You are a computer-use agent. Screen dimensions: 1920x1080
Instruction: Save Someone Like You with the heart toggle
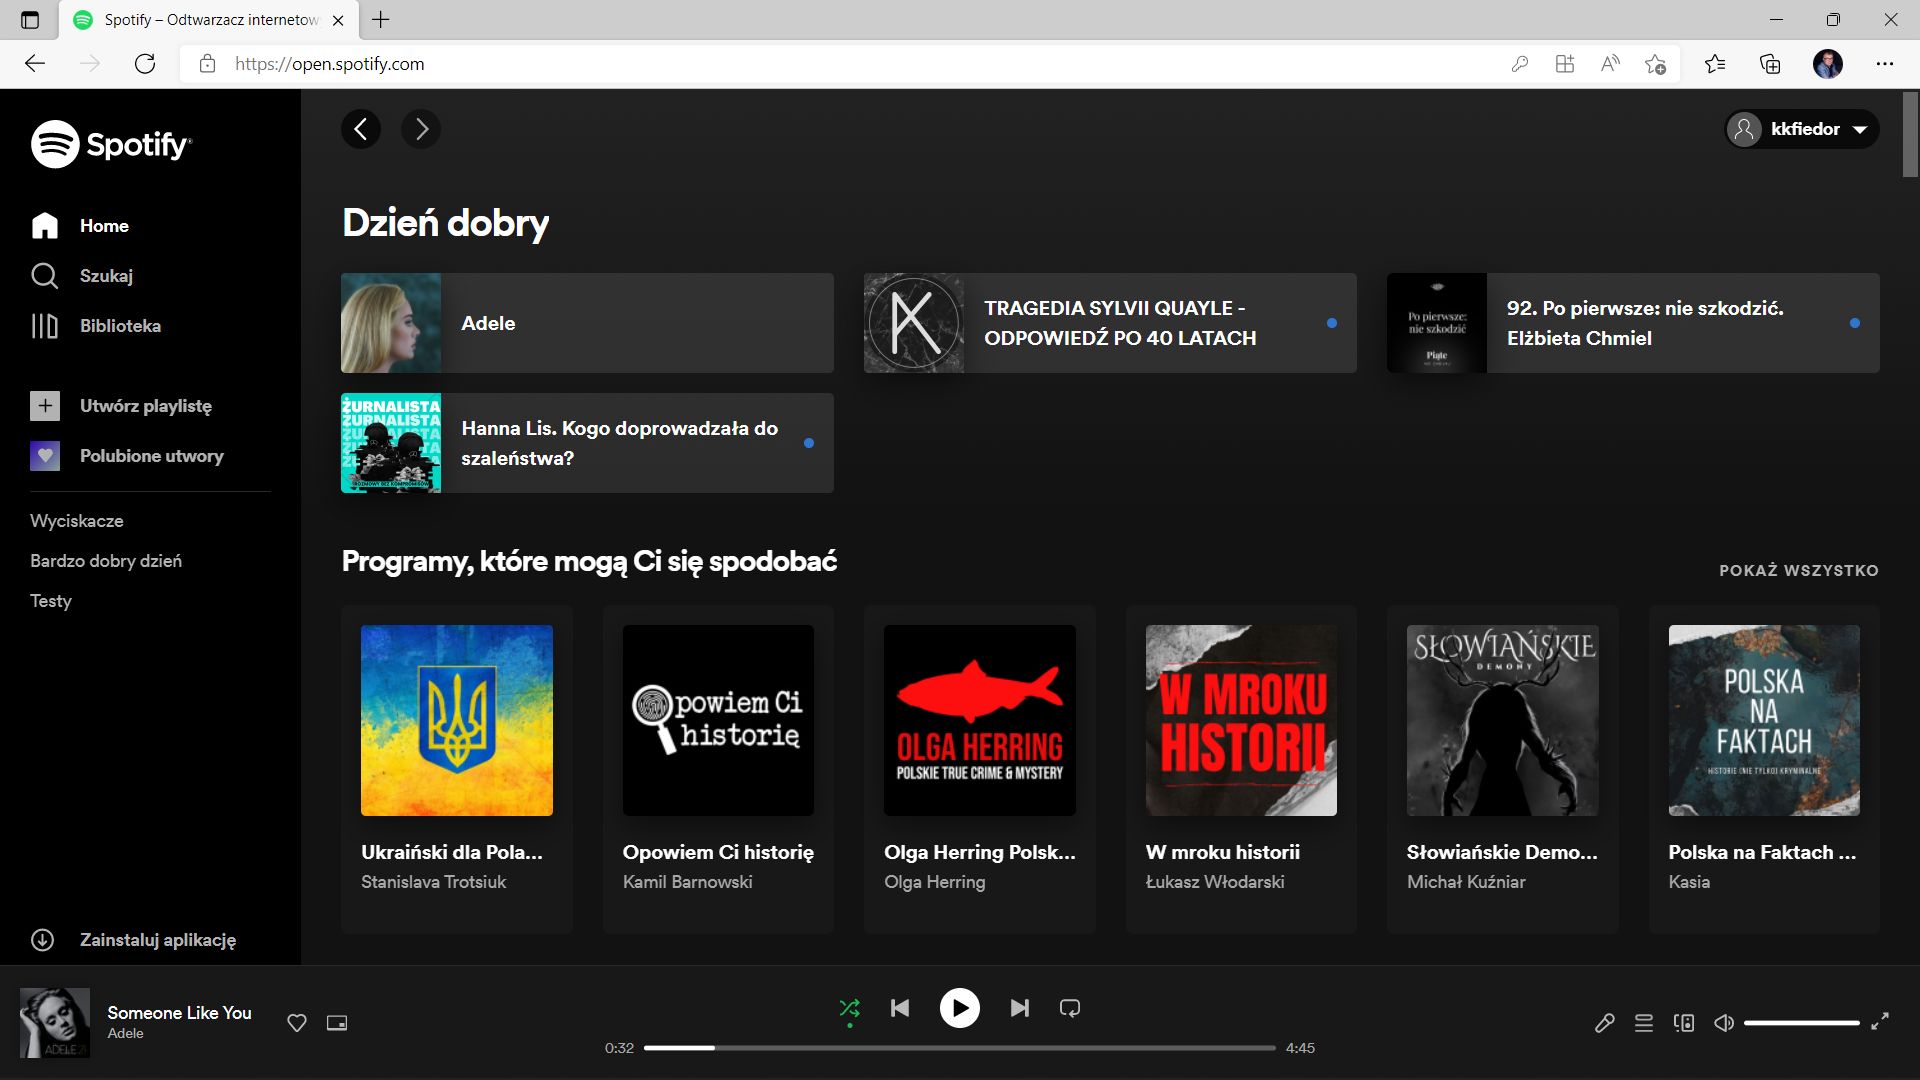pos(296,1023)
